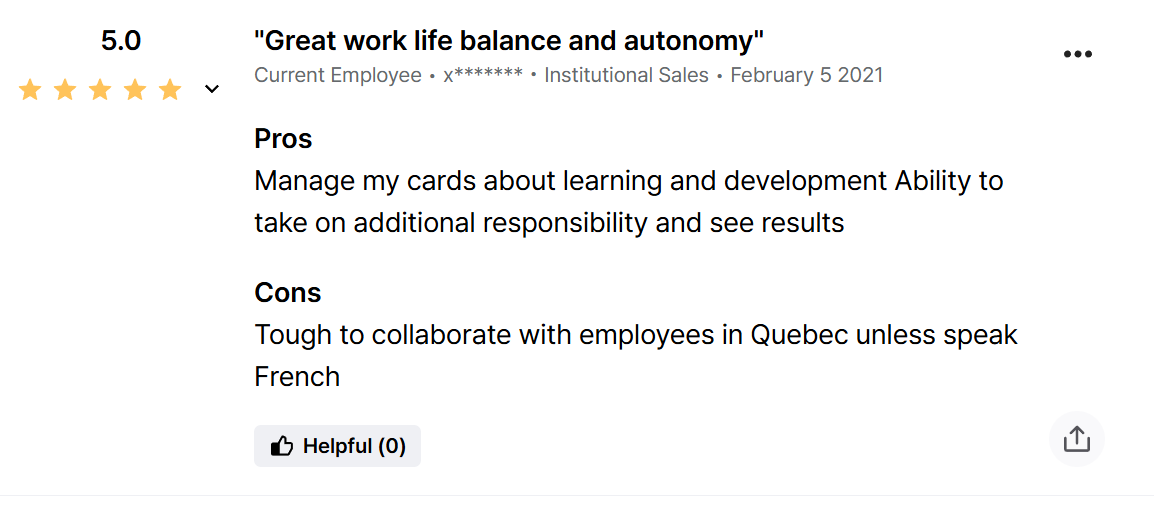The image size is (1155, 510).
Task: Click the first rating star
Action: (x=29, y=90)
